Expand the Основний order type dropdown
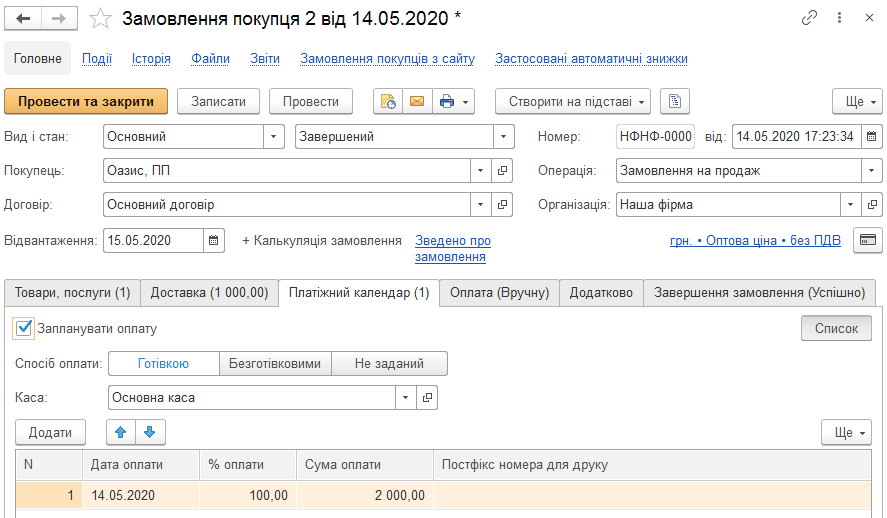 click(273, 136)
